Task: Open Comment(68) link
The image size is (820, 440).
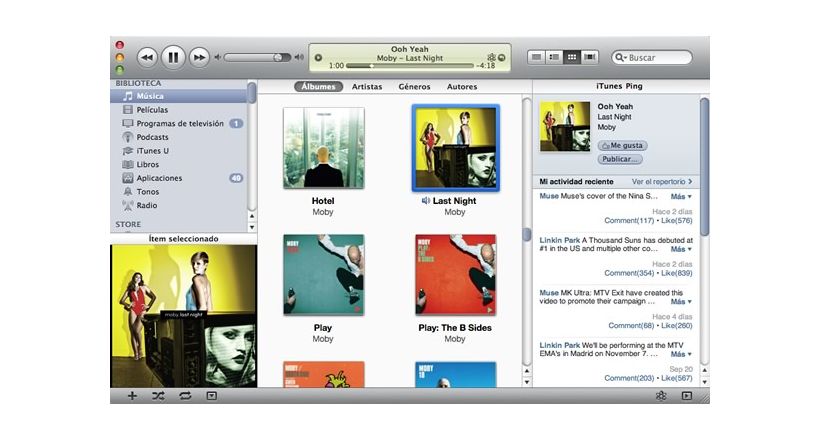Action: 631,325
